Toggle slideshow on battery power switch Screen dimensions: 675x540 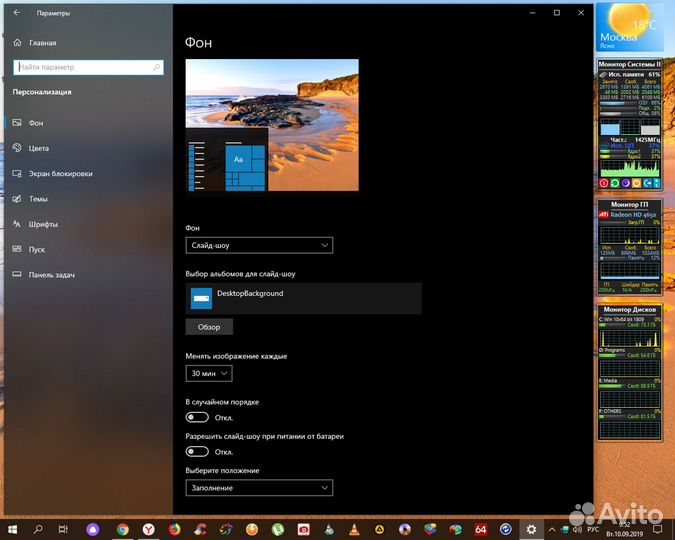click(x=197, y=451)
